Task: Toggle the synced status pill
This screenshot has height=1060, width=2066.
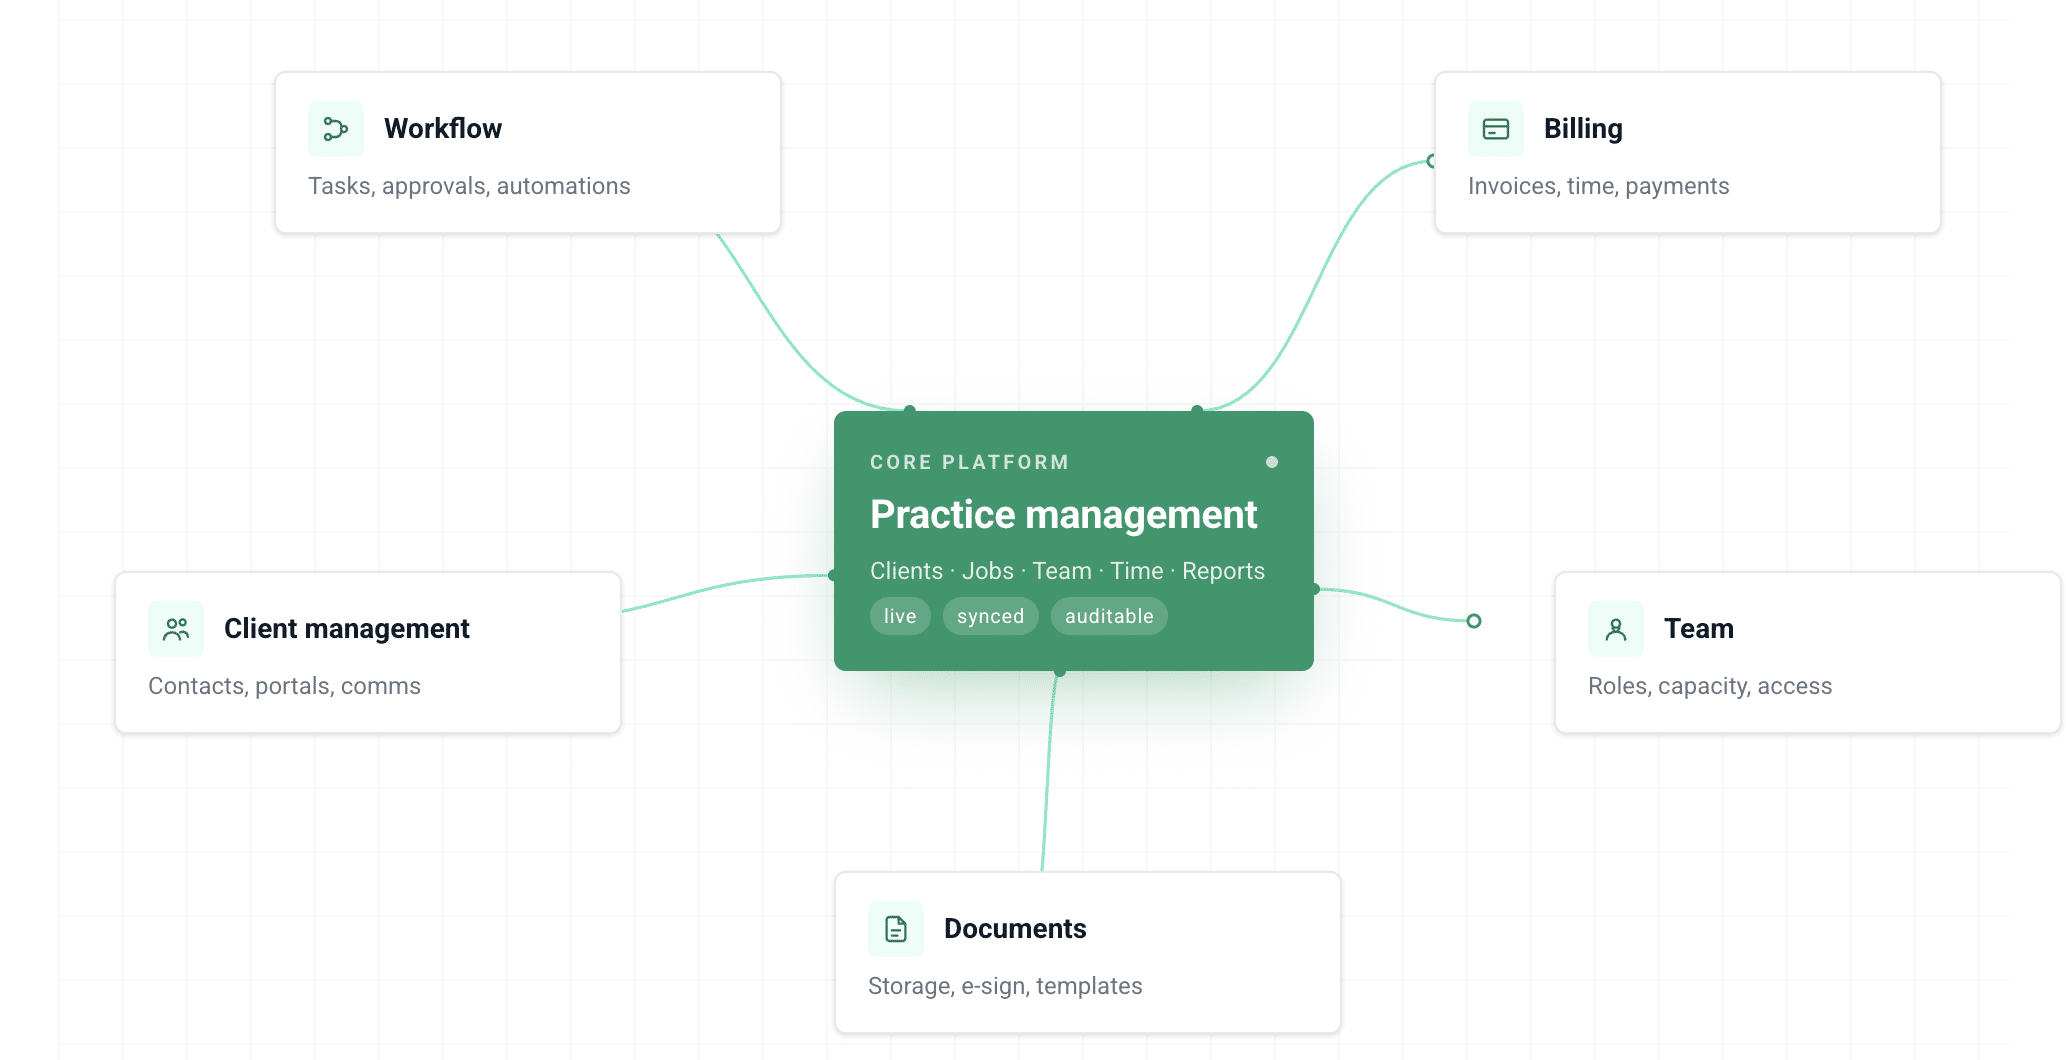Action: (x=990, y=616)
